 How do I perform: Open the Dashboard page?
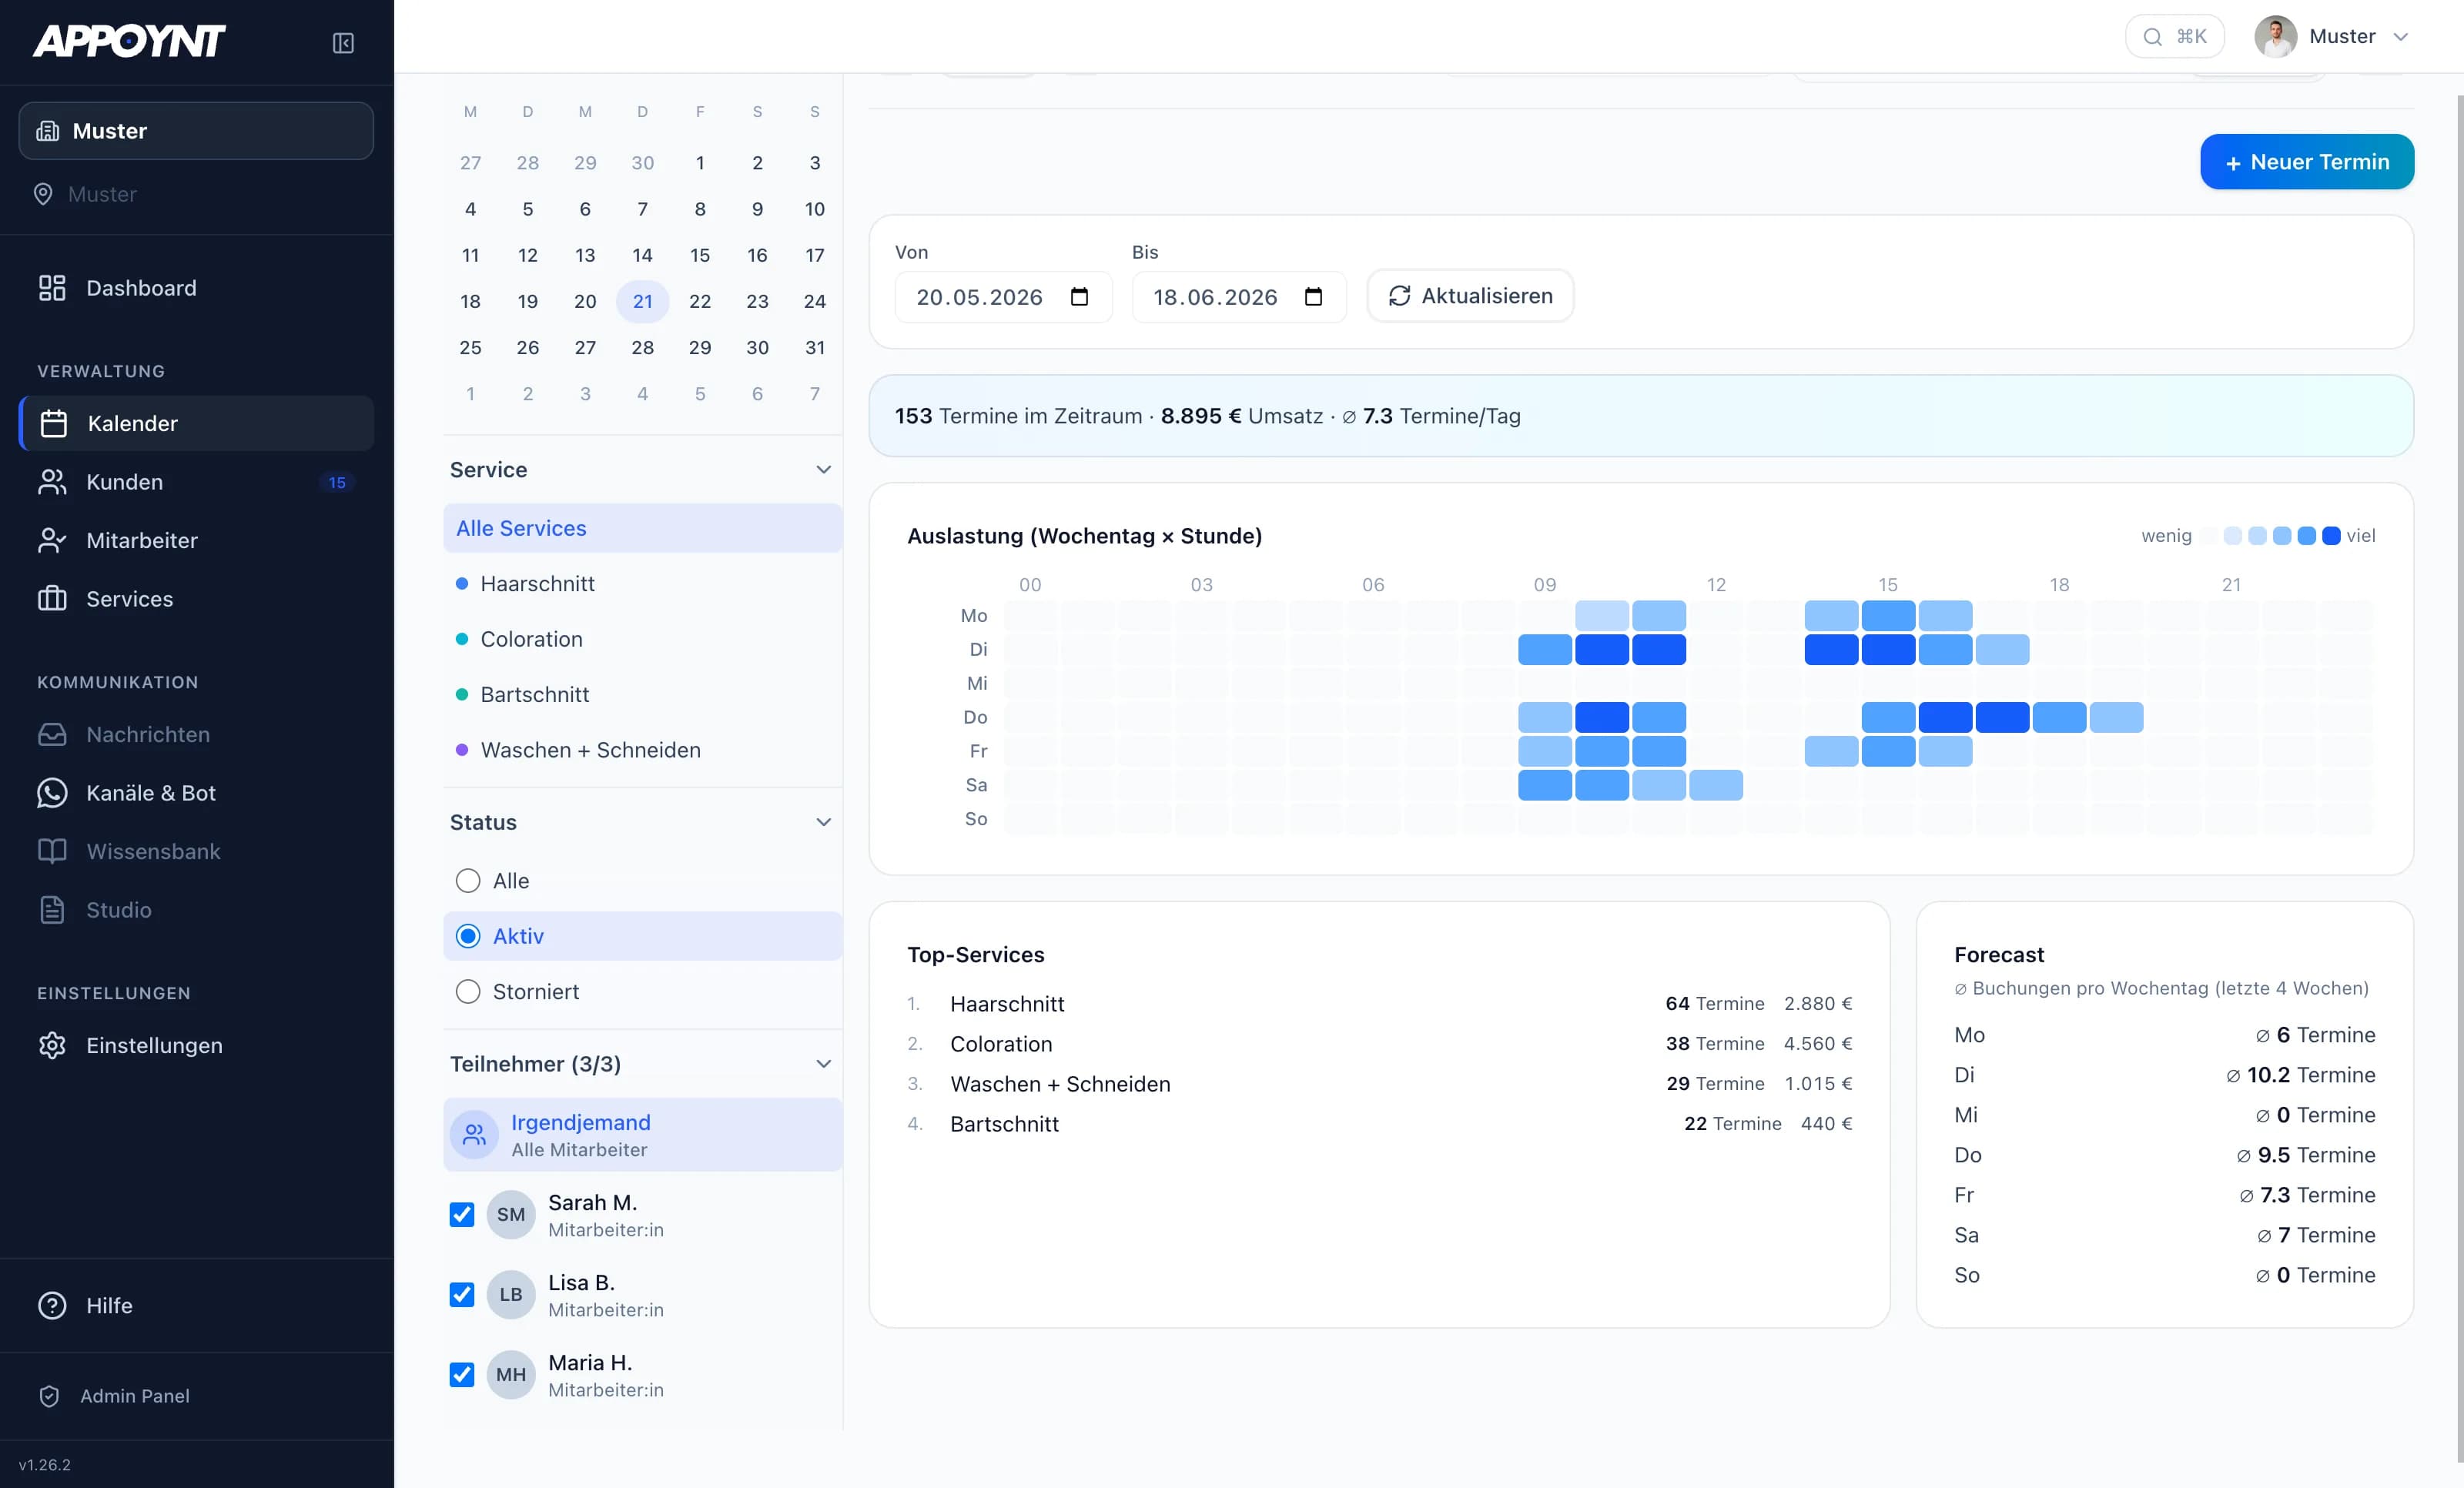196,288
